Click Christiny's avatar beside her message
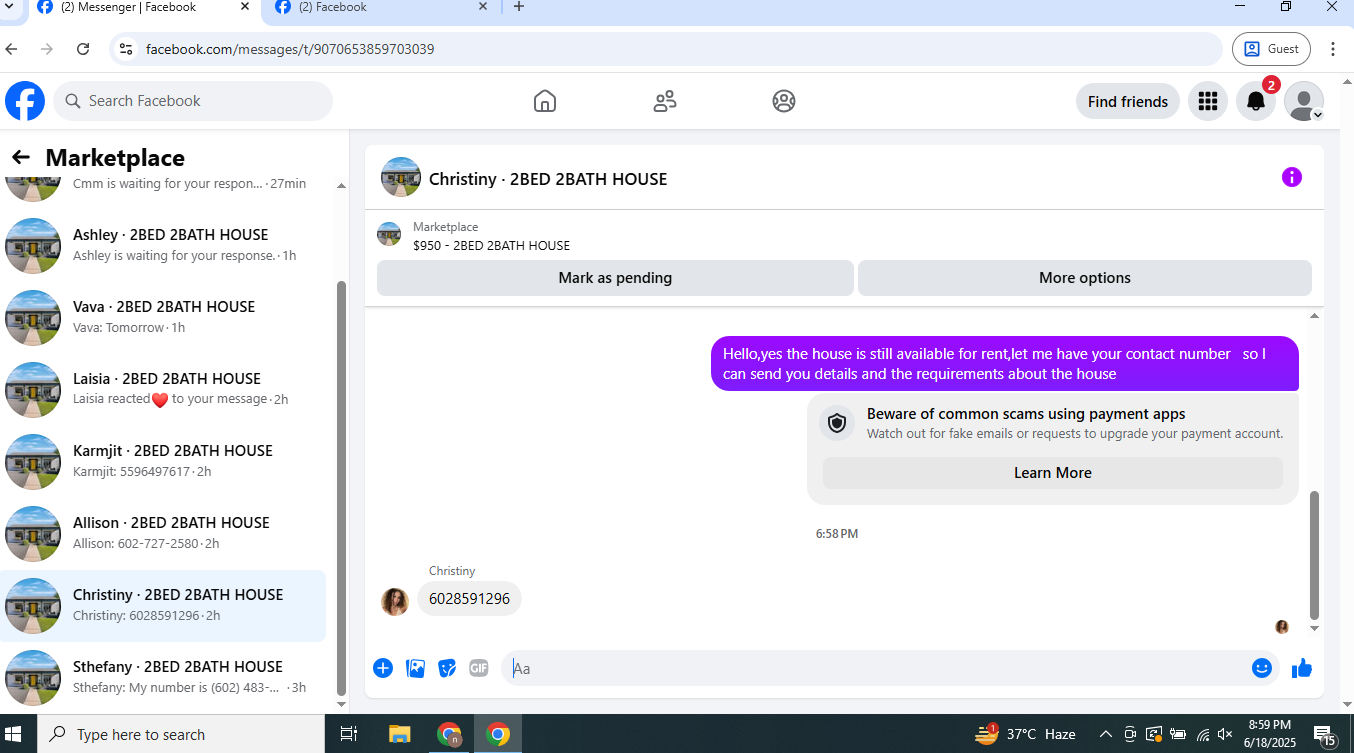 coord(395,602)
